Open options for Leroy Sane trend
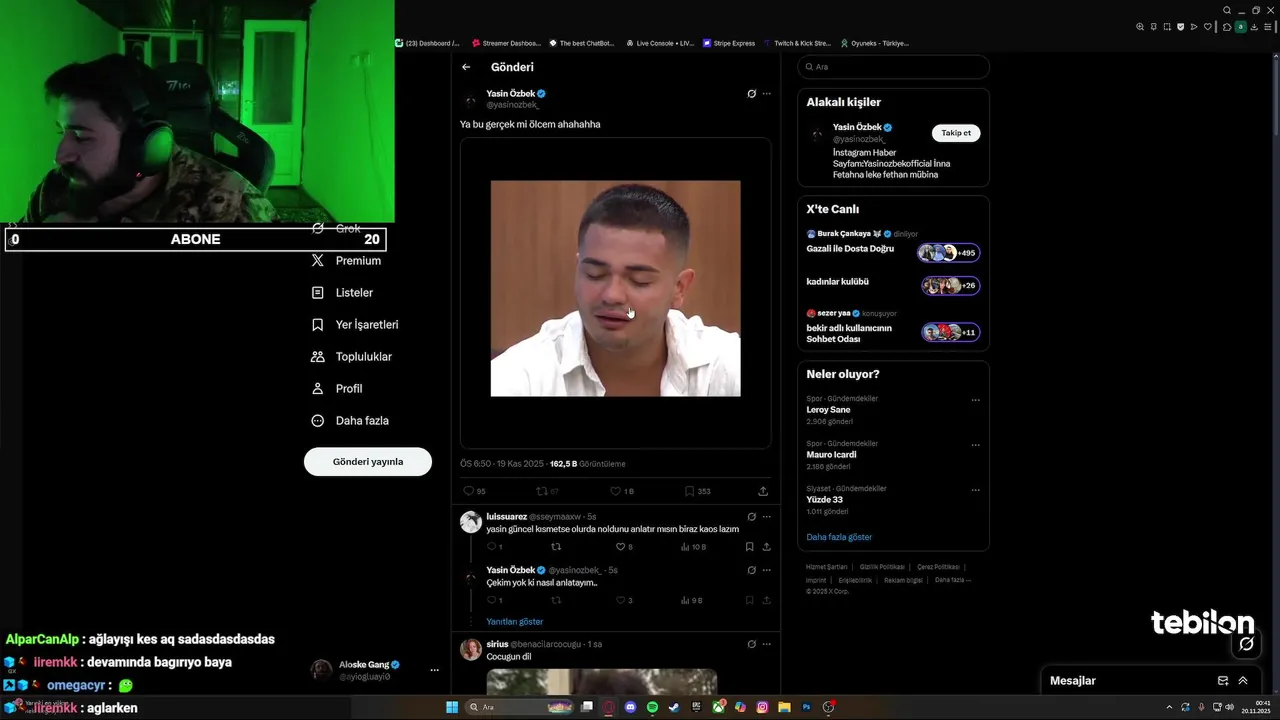Image resolution: width=1280 pixels, height=720 pixels. (x=976, y=400)
